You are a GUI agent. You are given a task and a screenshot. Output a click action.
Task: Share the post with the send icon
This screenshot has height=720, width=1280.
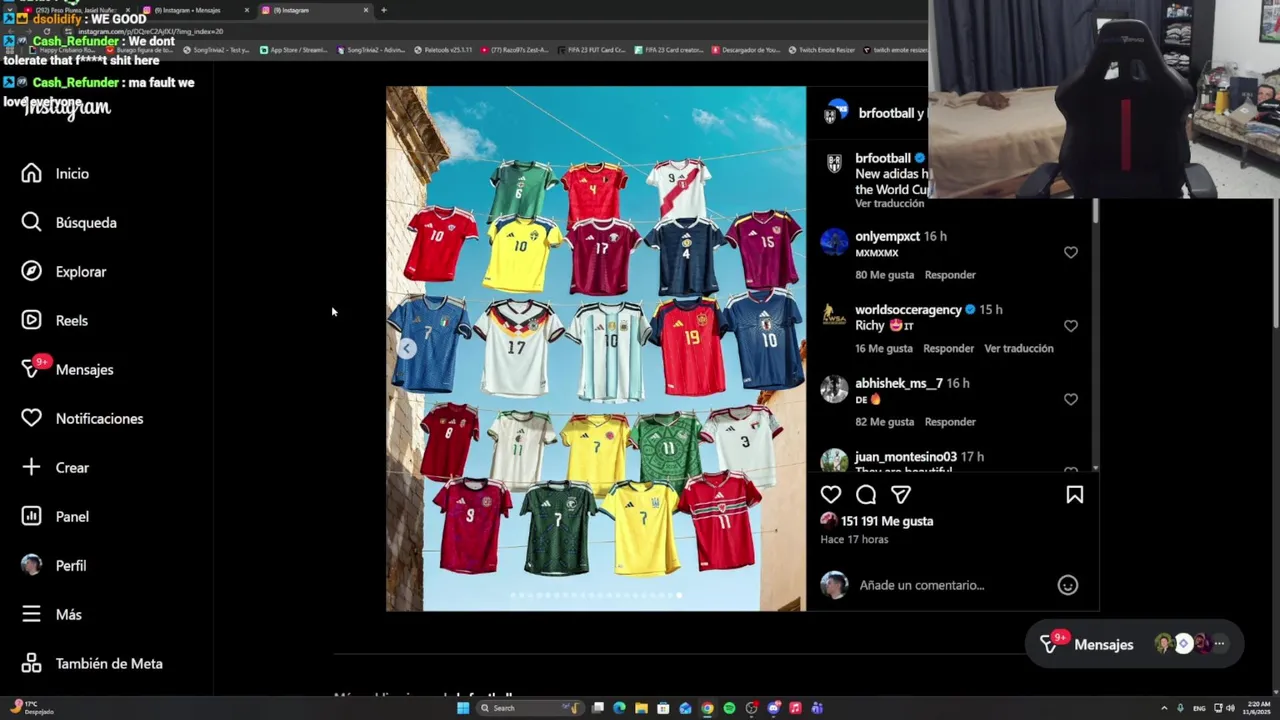pos(901,495)
